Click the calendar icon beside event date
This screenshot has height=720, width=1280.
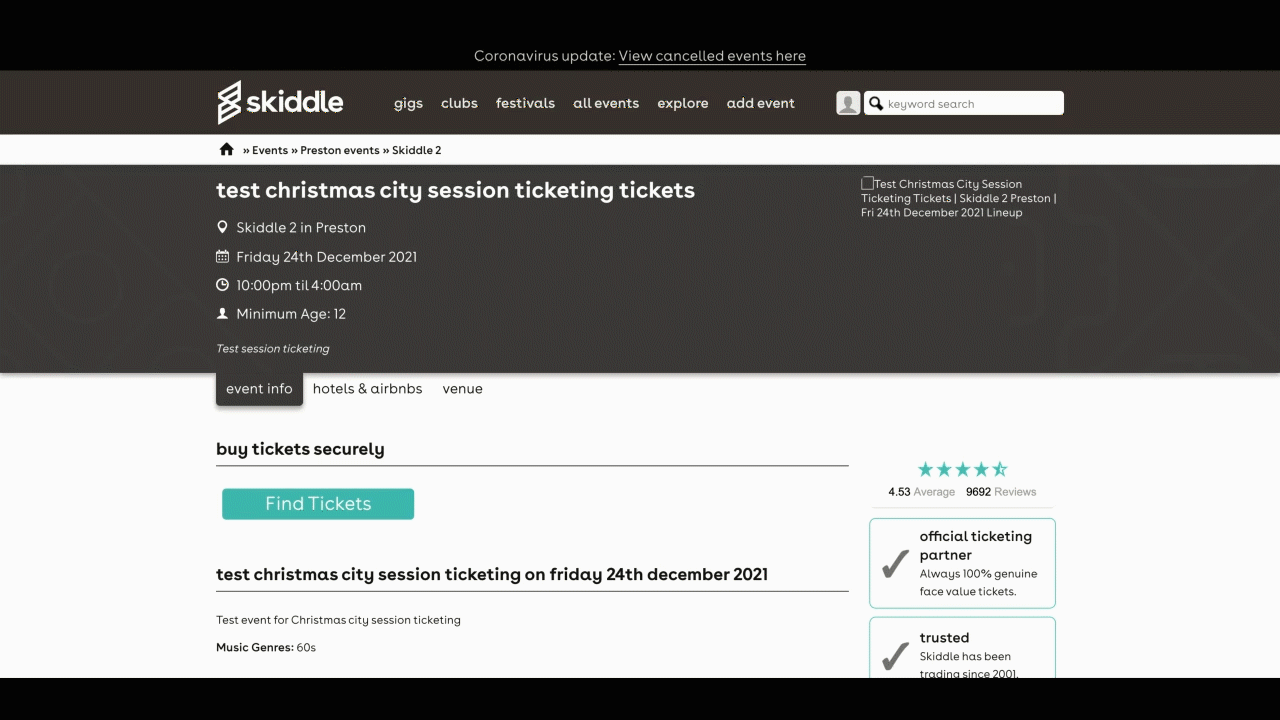222,257
